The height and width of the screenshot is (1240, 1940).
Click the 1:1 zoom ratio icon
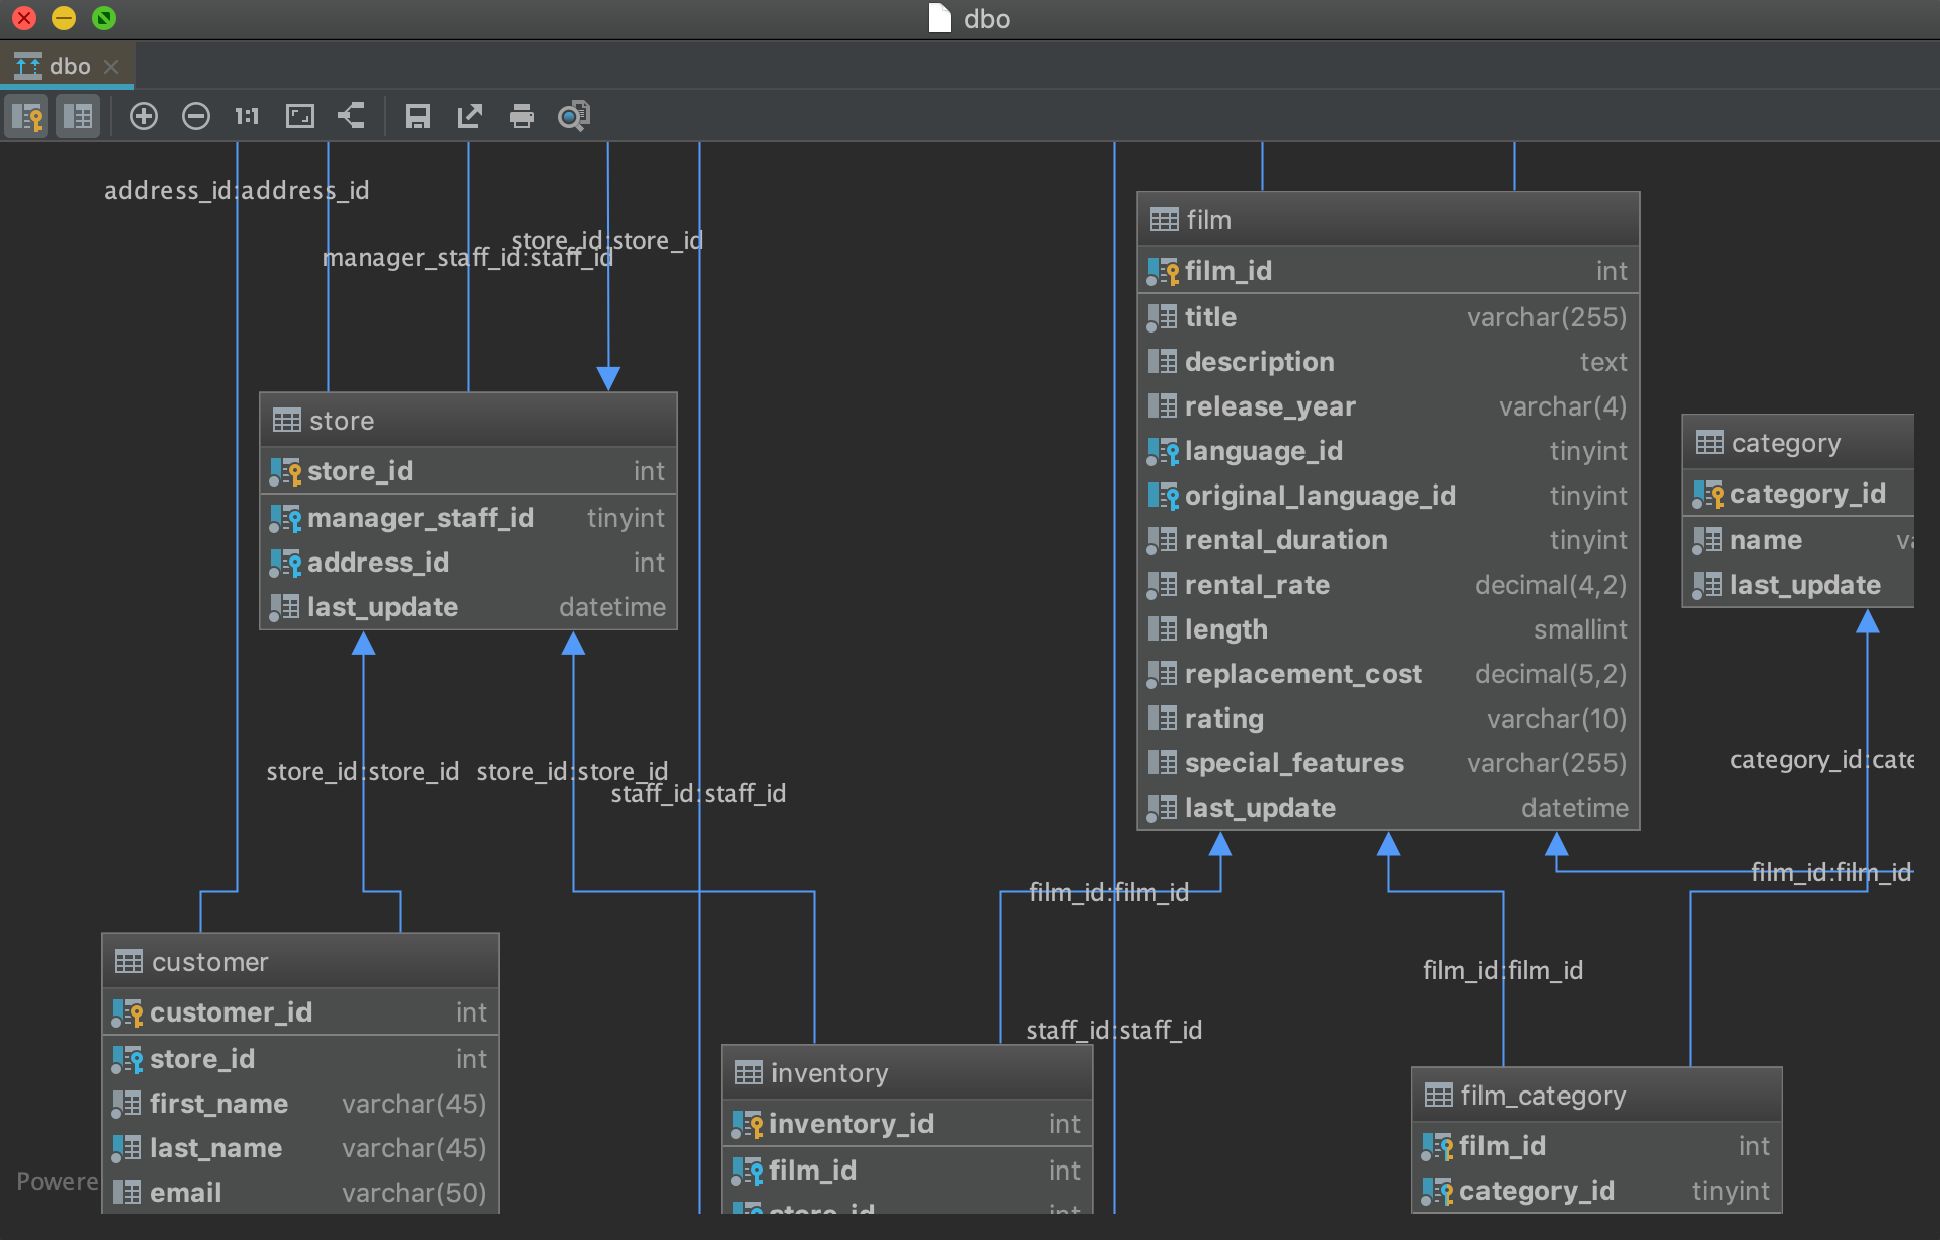[245, 116]
